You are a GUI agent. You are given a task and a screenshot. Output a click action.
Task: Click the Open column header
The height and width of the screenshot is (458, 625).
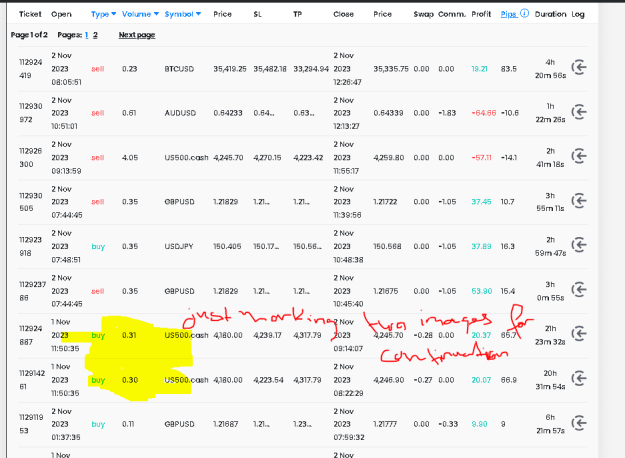tap(61, 14)
